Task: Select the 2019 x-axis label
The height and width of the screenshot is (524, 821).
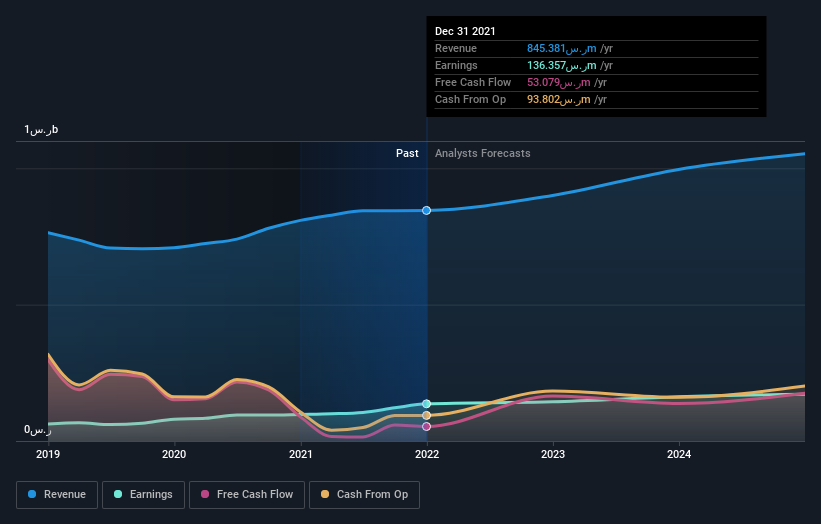Action: point(48,454)
